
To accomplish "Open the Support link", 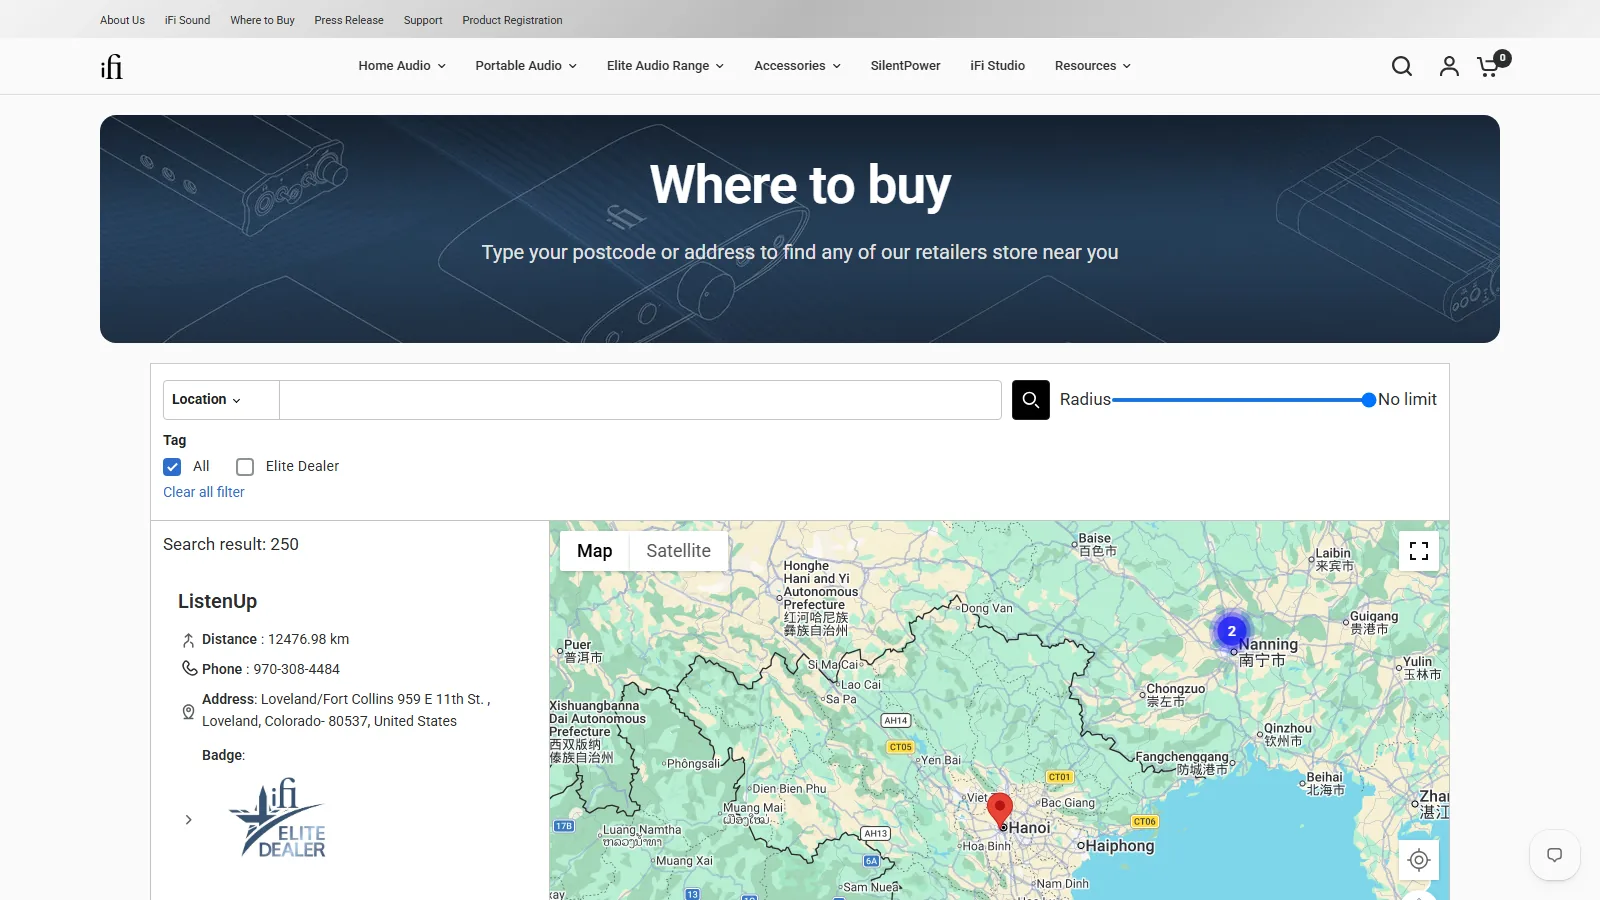I will coord(423,20).
